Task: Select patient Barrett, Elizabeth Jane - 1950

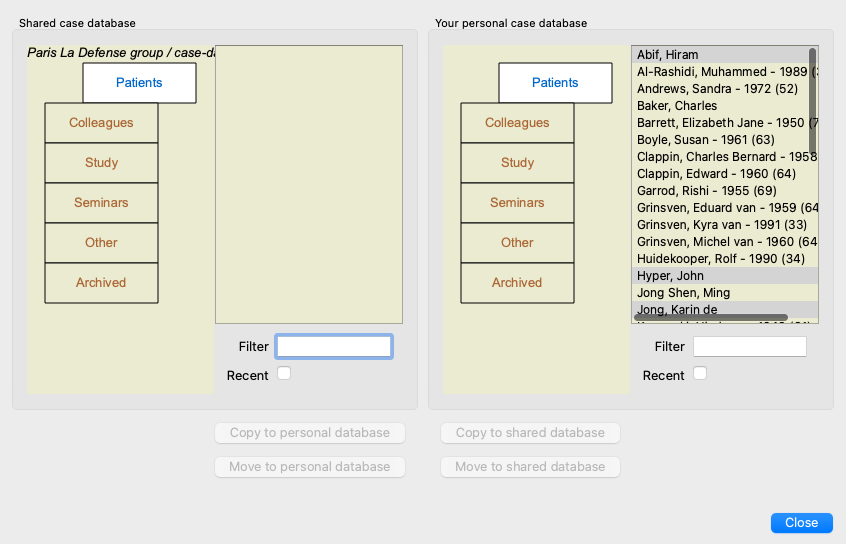Action: [725, 123]
